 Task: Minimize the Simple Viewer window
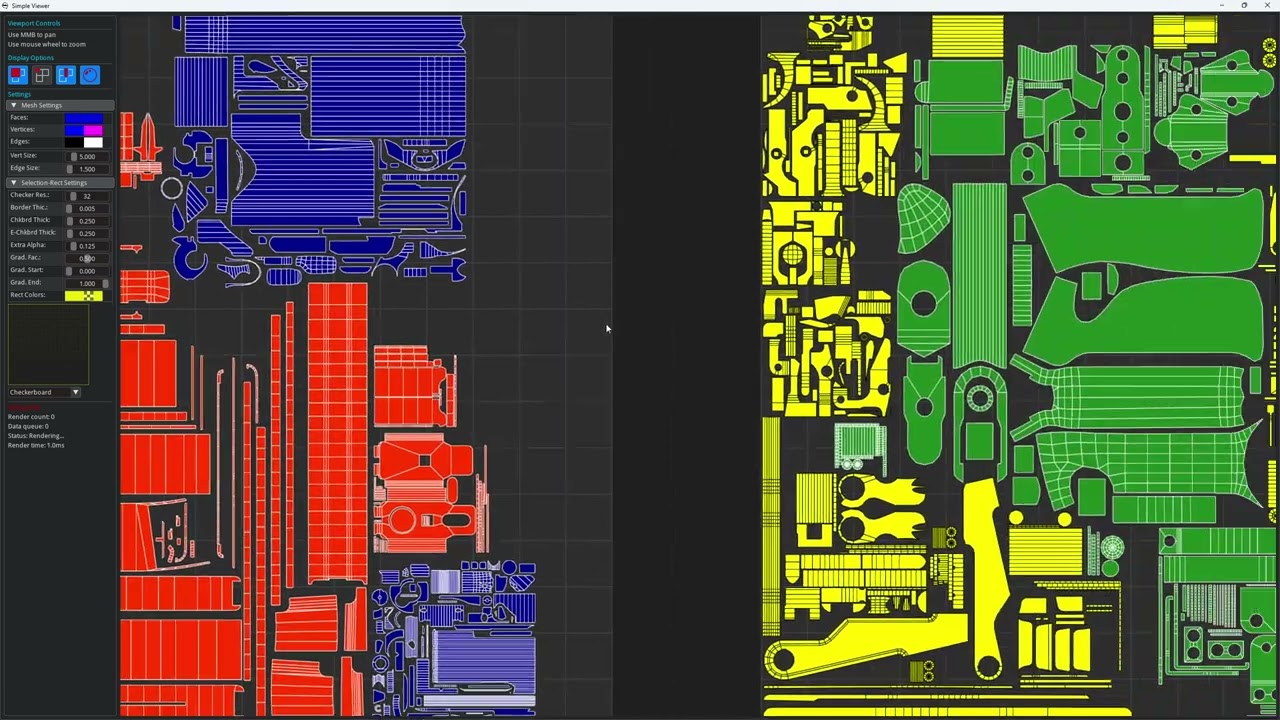1220,6
